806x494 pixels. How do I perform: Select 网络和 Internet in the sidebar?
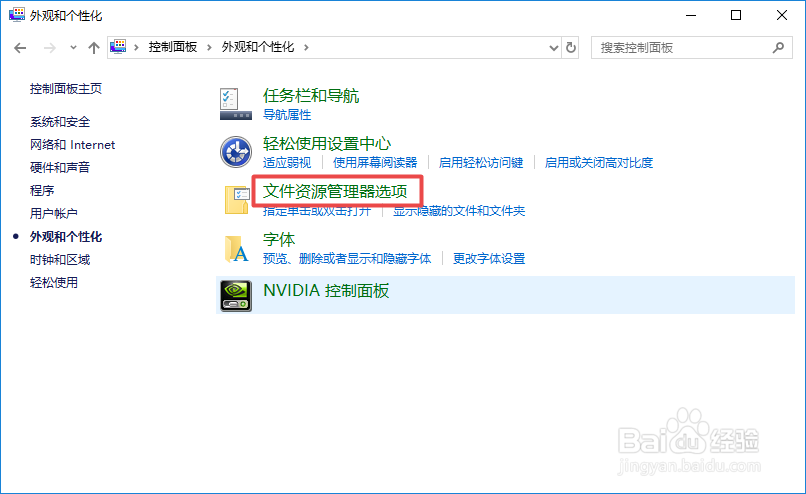tap(72, 145)
